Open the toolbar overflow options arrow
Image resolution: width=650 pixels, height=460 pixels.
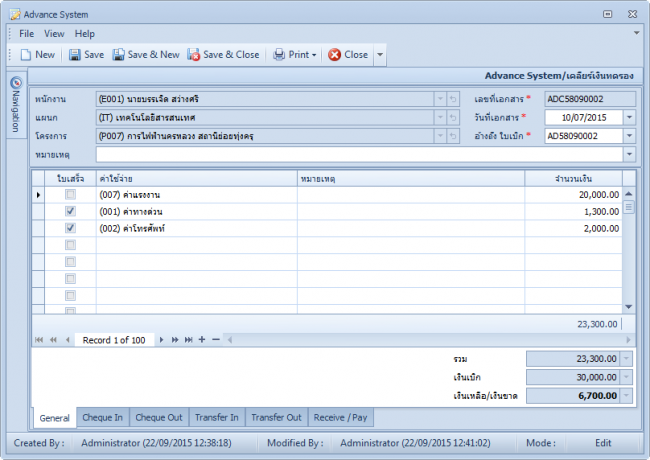380,55
